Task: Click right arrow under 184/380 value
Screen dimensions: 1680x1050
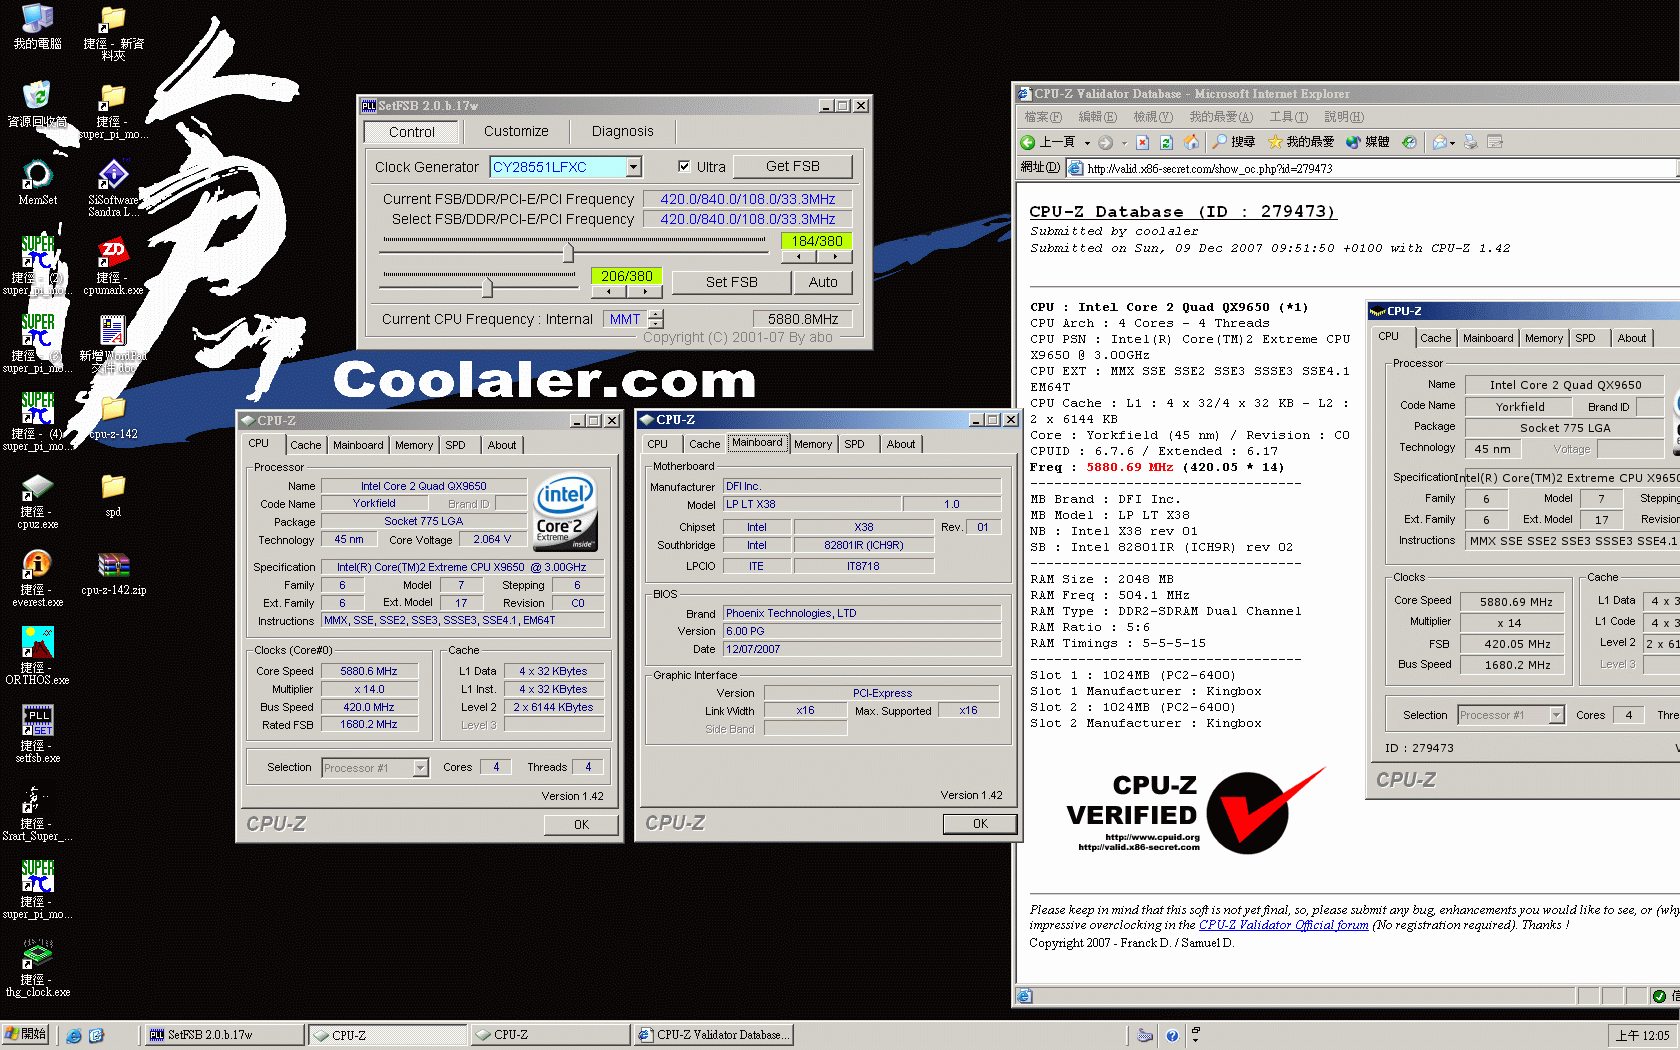Action: point(835,257)
